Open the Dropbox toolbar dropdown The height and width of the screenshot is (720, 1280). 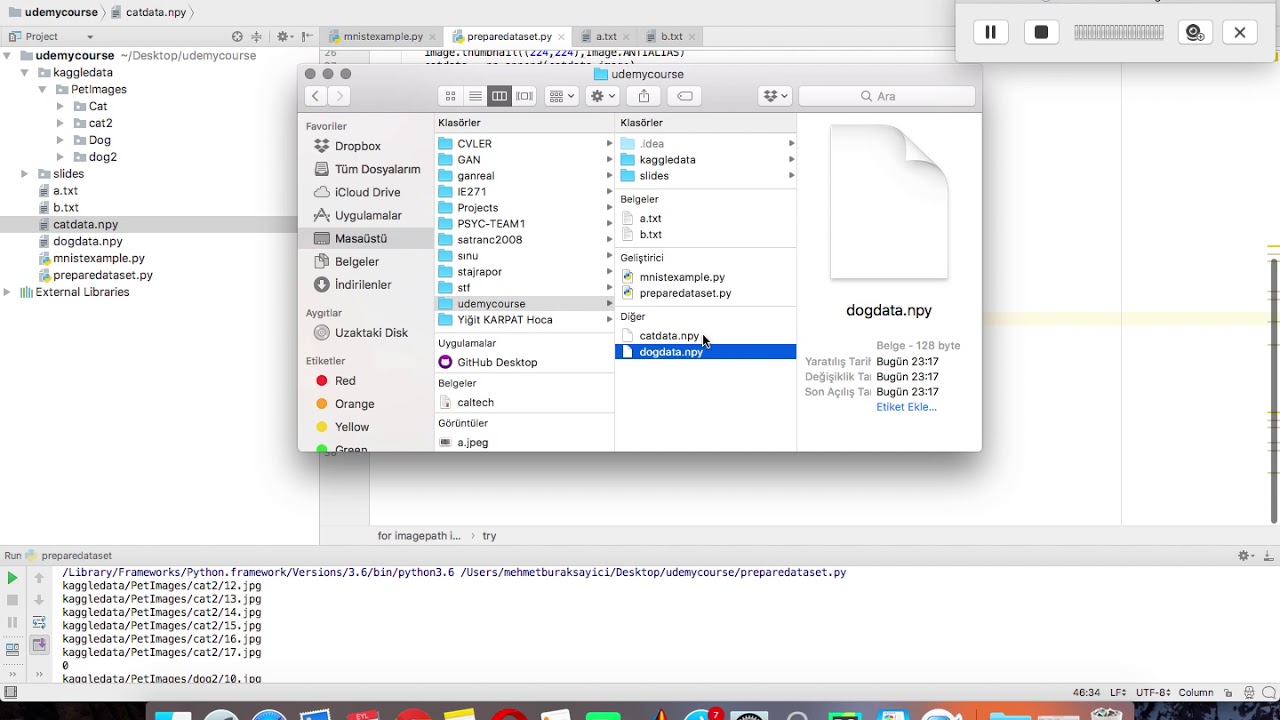point(775,96)
